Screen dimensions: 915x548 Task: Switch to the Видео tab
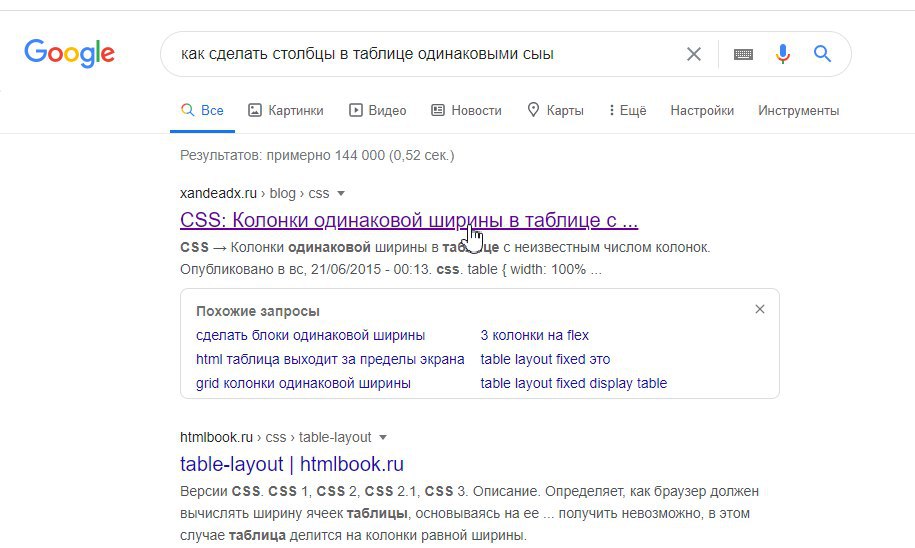378,110
